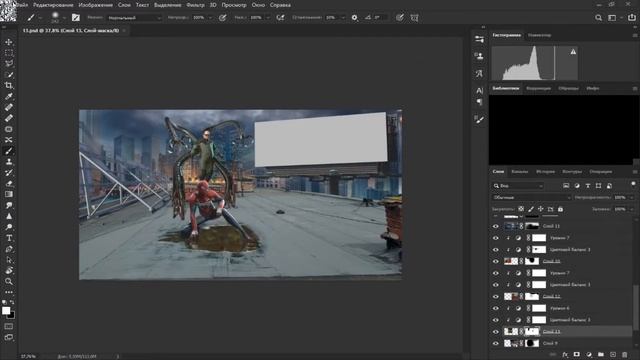This screenshot has height=360, width=640.
Task: Select the Clone Stamp tool
Action: pyautogui.click(x=9, y=162)
